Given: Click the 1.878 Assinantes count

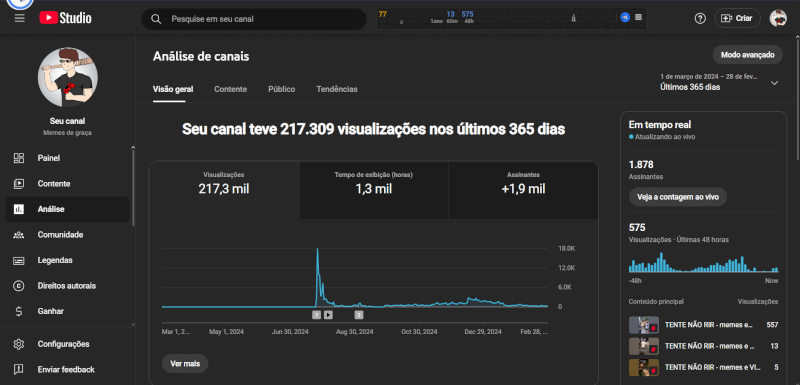Looking at the screenshot, I should (x=641, y=165).
